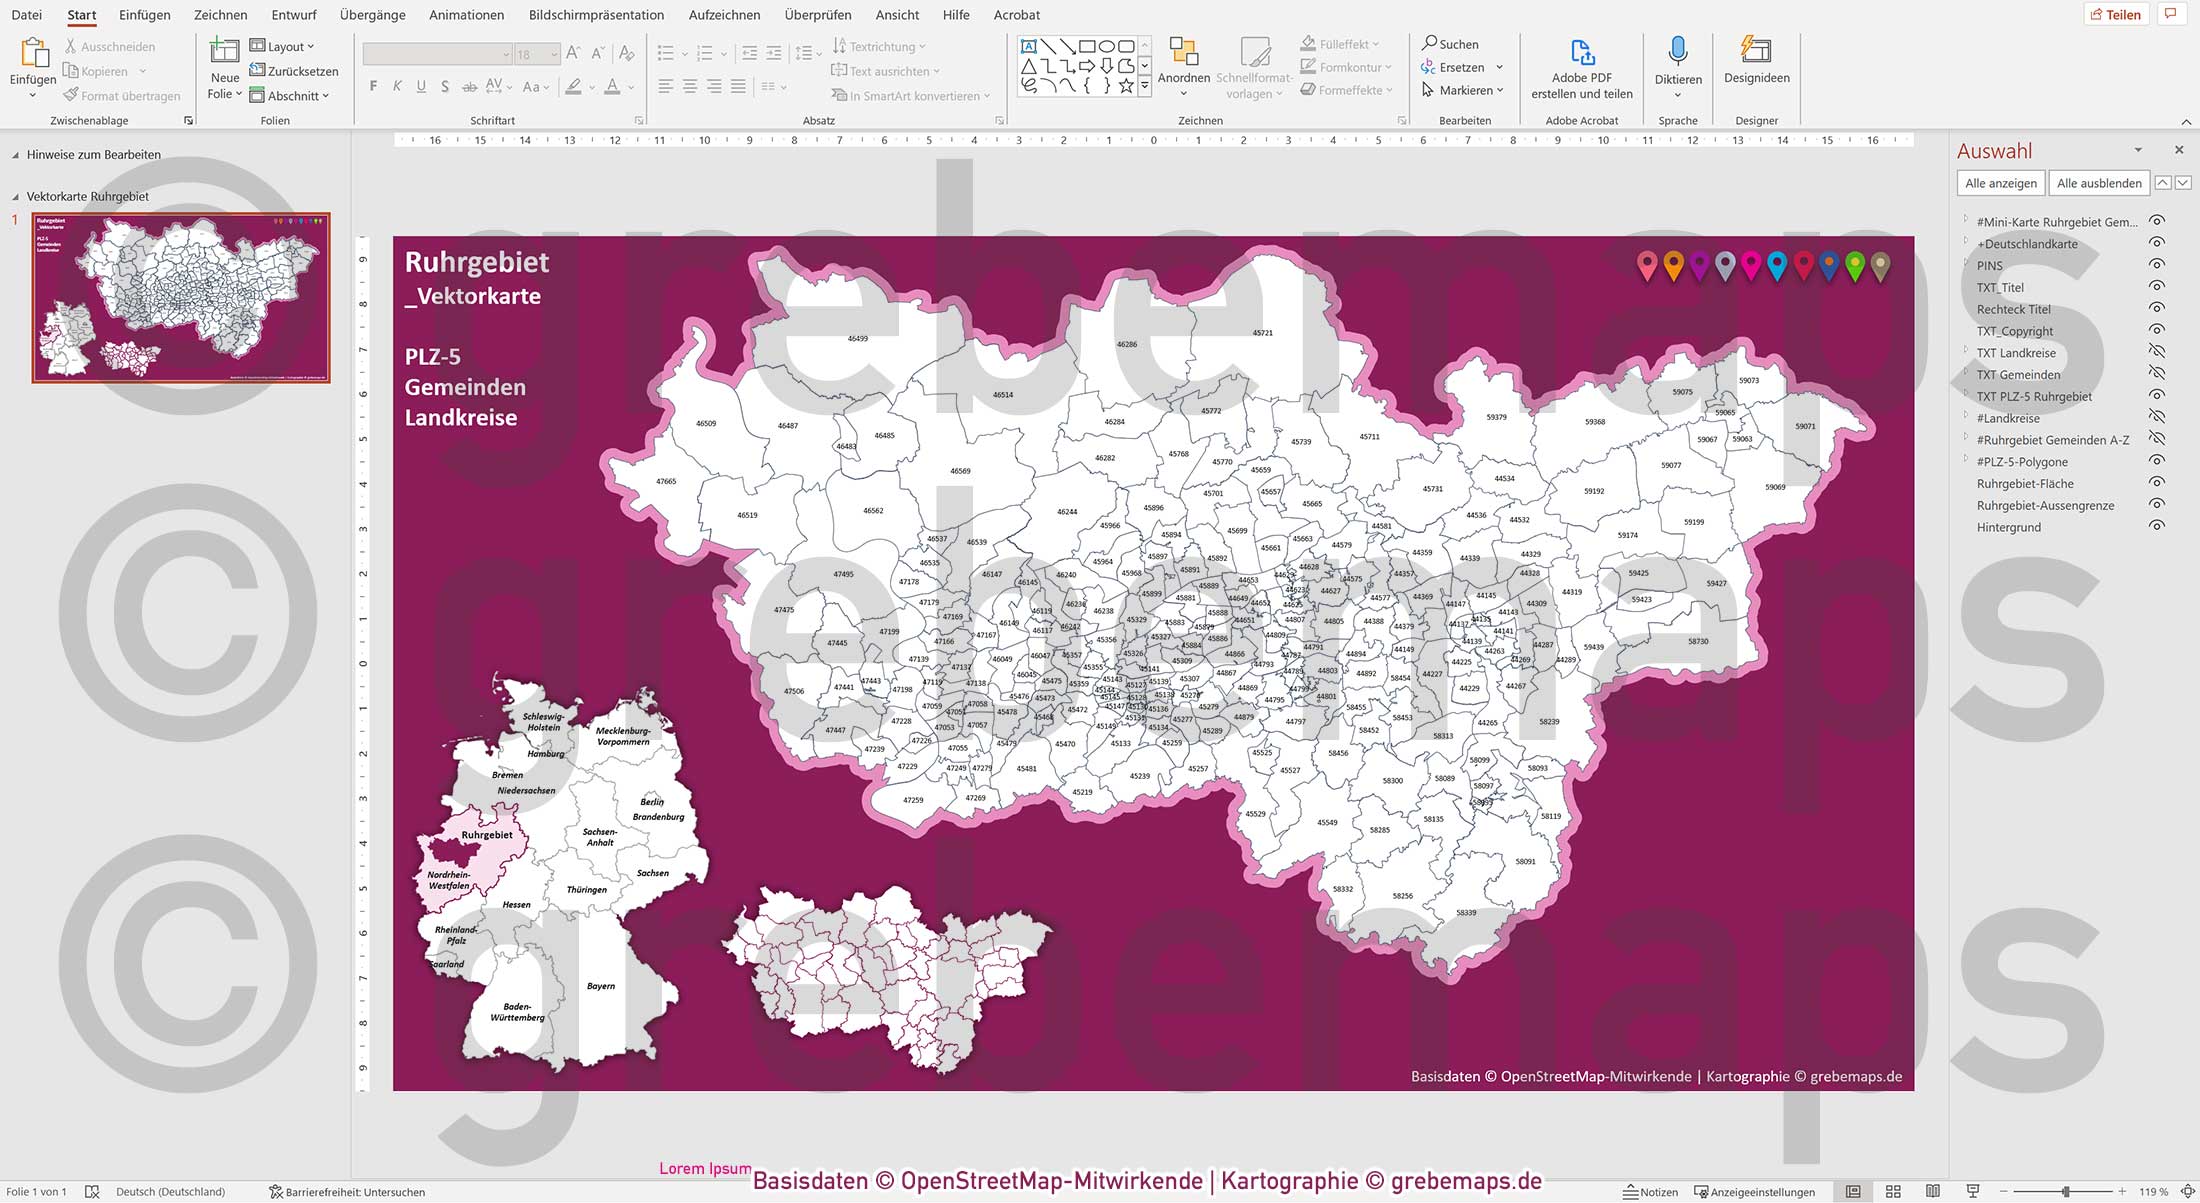Image resolution: width=2200 pixels, height=1203 pixels.
Task: Select the Designideen icon
Action: coord(1756,50)
